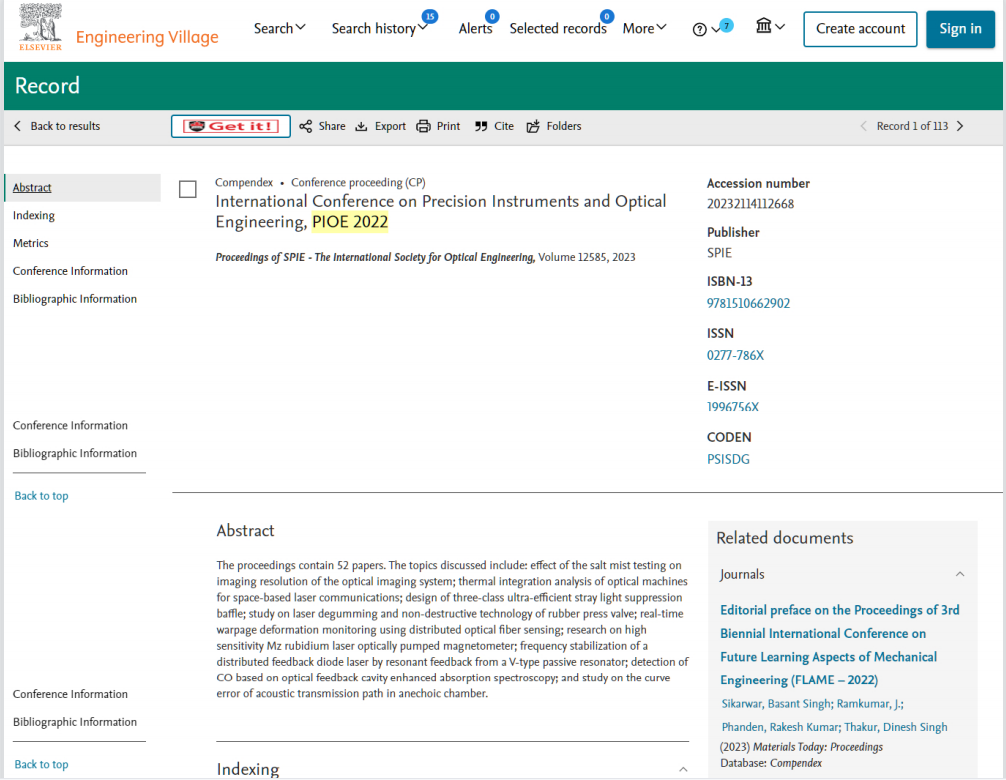
Task: Click author Phanden, Rakesh Kumar
Action: [x=780, y=727]
